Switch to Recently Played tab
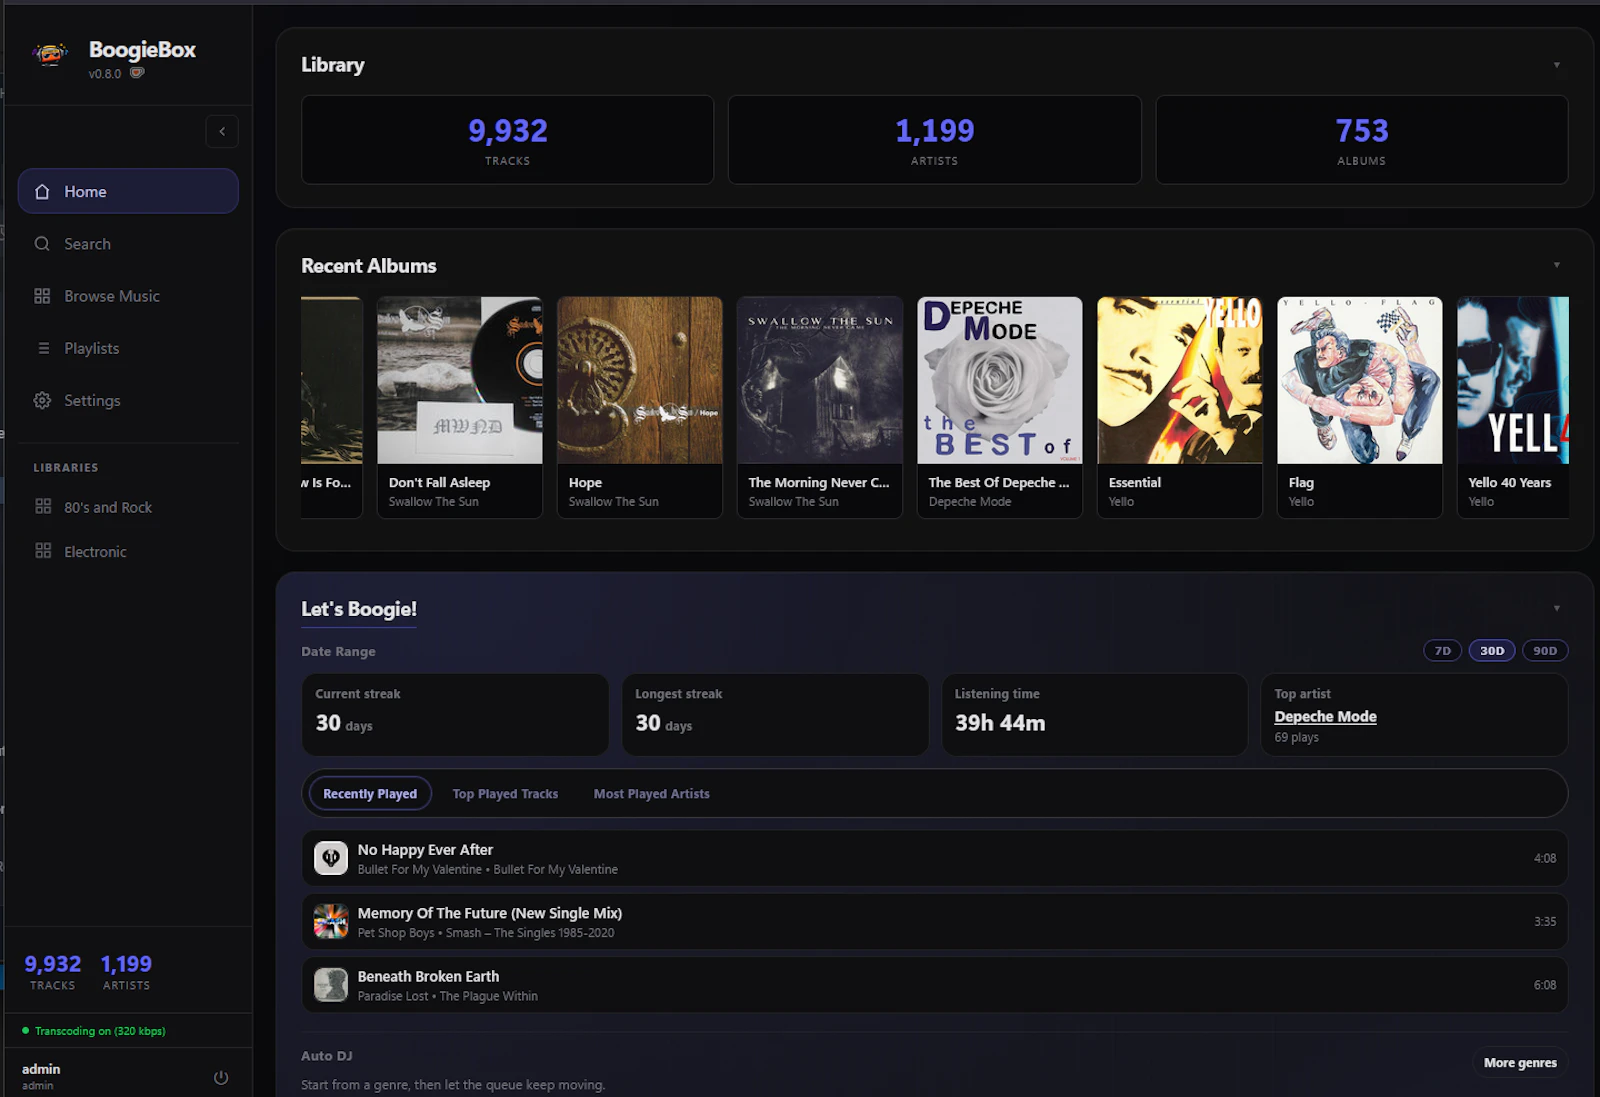The height and width of the screenshot is (1097, 1600). [x=370, y=794]
